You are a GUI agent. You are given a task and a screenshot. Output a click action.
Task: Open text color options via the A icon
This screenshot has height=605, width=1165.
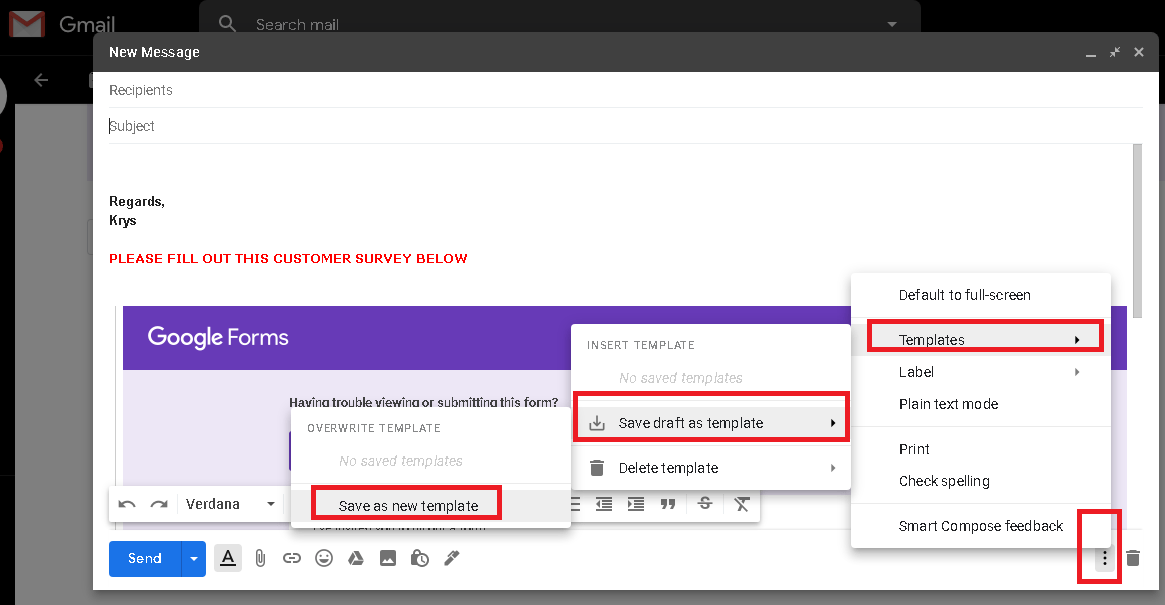(227, 558)
